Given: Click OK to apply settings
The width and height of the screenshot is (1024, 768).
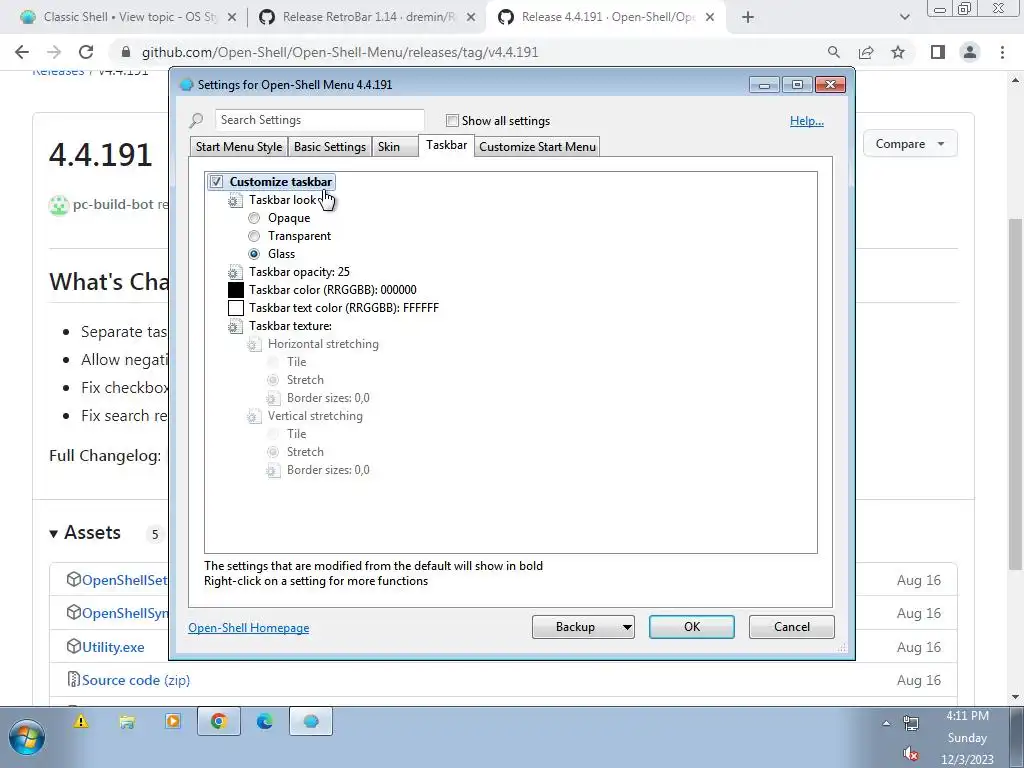Looking at the screenshot, I should pyautogui.click(x=692, y=627).
